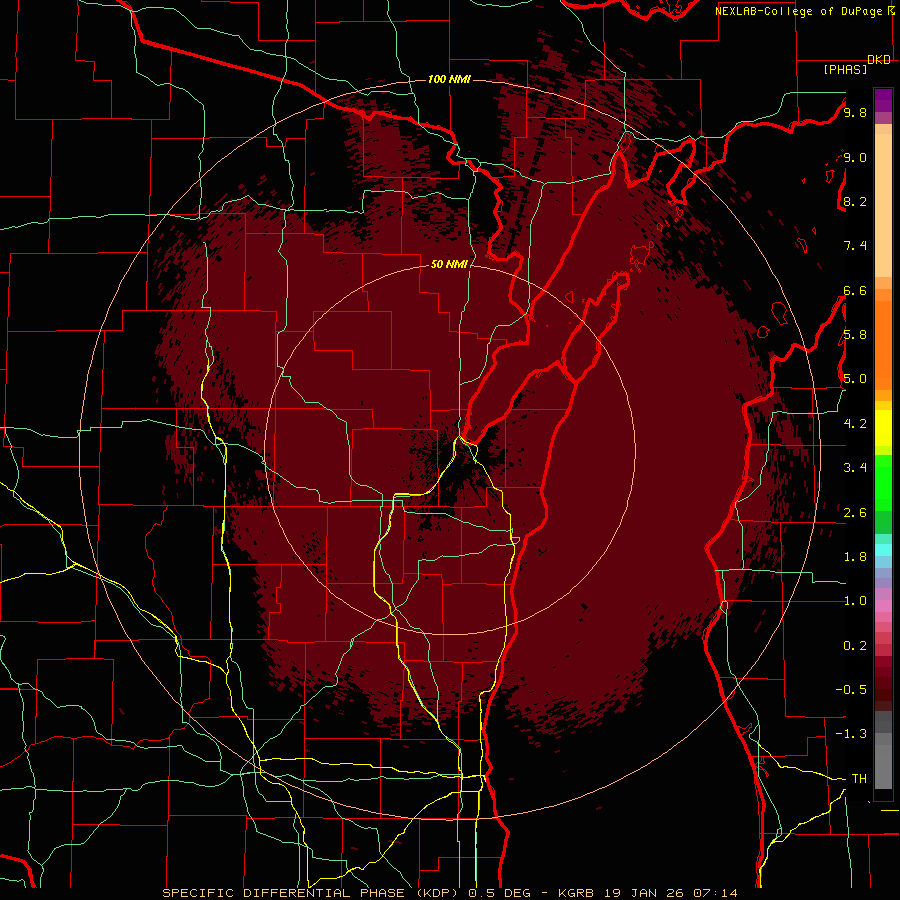This screenshot has height=900, width=900.
Task: Click the orange segment of color bar
Action: point(883,344)
